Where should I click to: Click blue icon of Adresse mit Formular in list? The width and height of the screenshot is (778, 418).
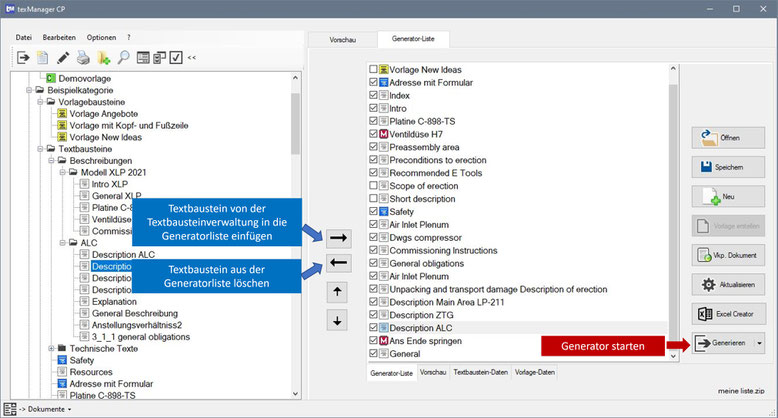384,82
